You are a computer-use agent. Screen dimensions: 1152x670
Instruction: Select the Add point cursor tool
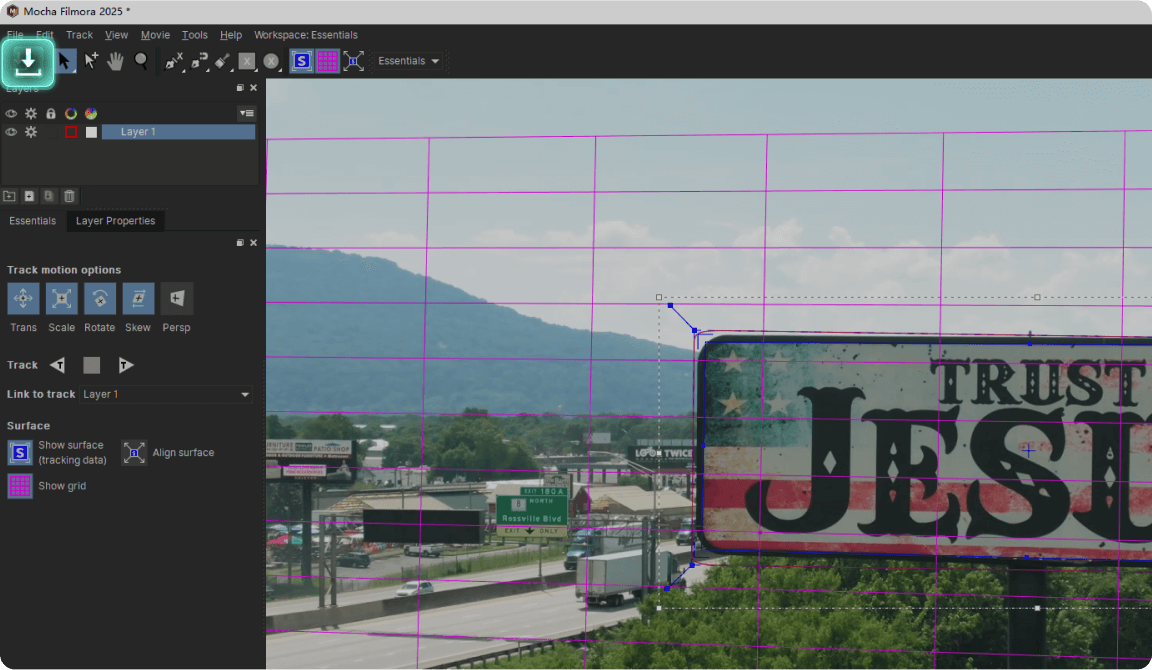90,61
